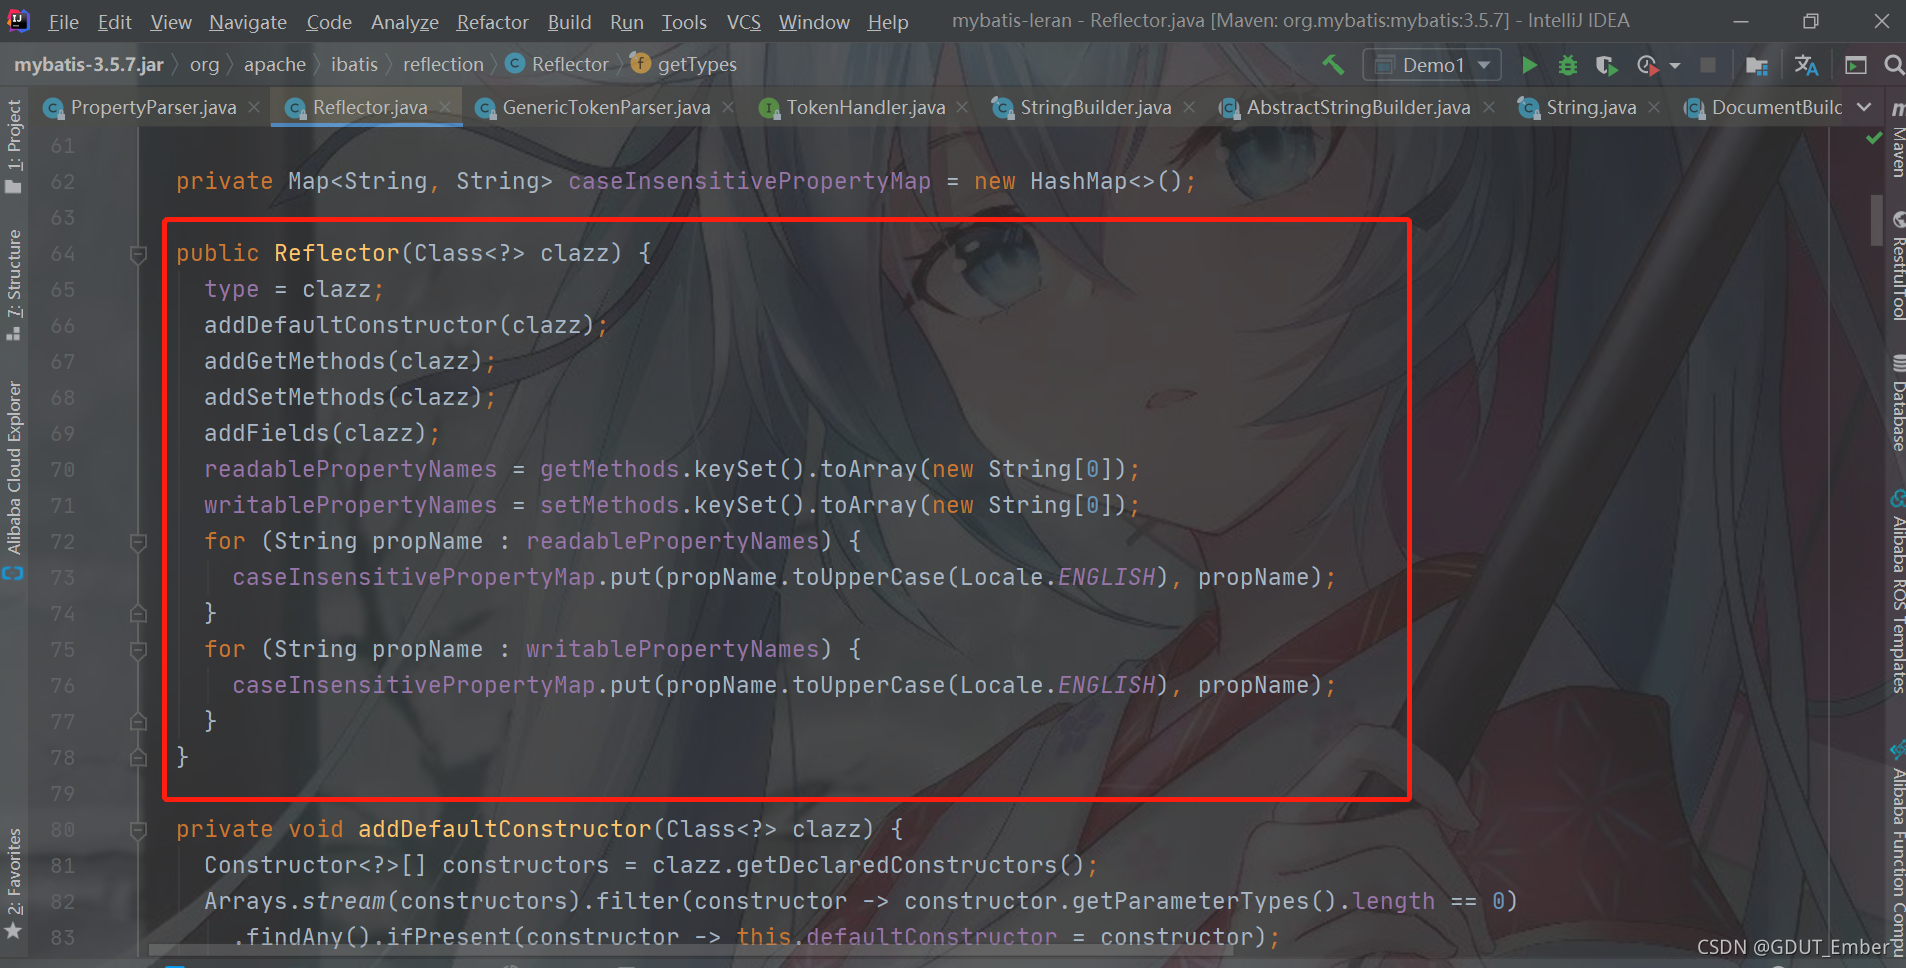
Task: Open the File menu
Action: click(63, 22)
